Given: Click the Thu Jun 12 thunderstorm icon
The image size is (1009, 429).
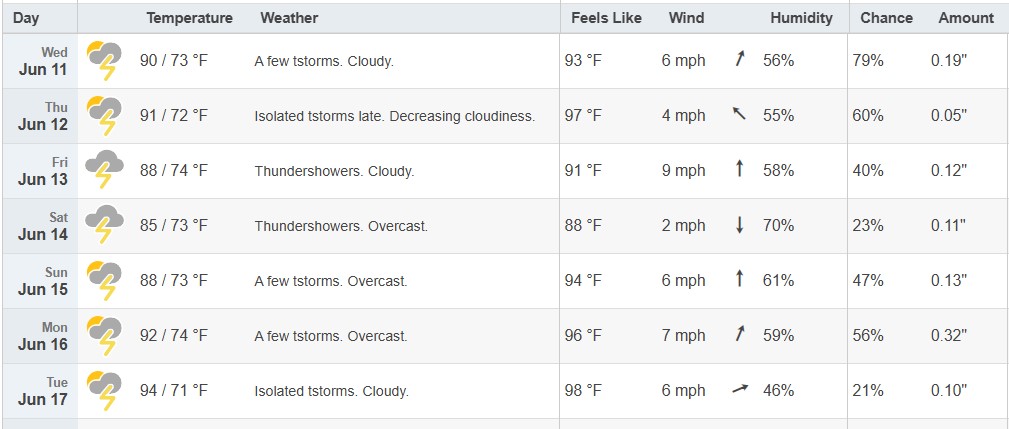Looking at the screenshot, I should [x=104, y=116].
